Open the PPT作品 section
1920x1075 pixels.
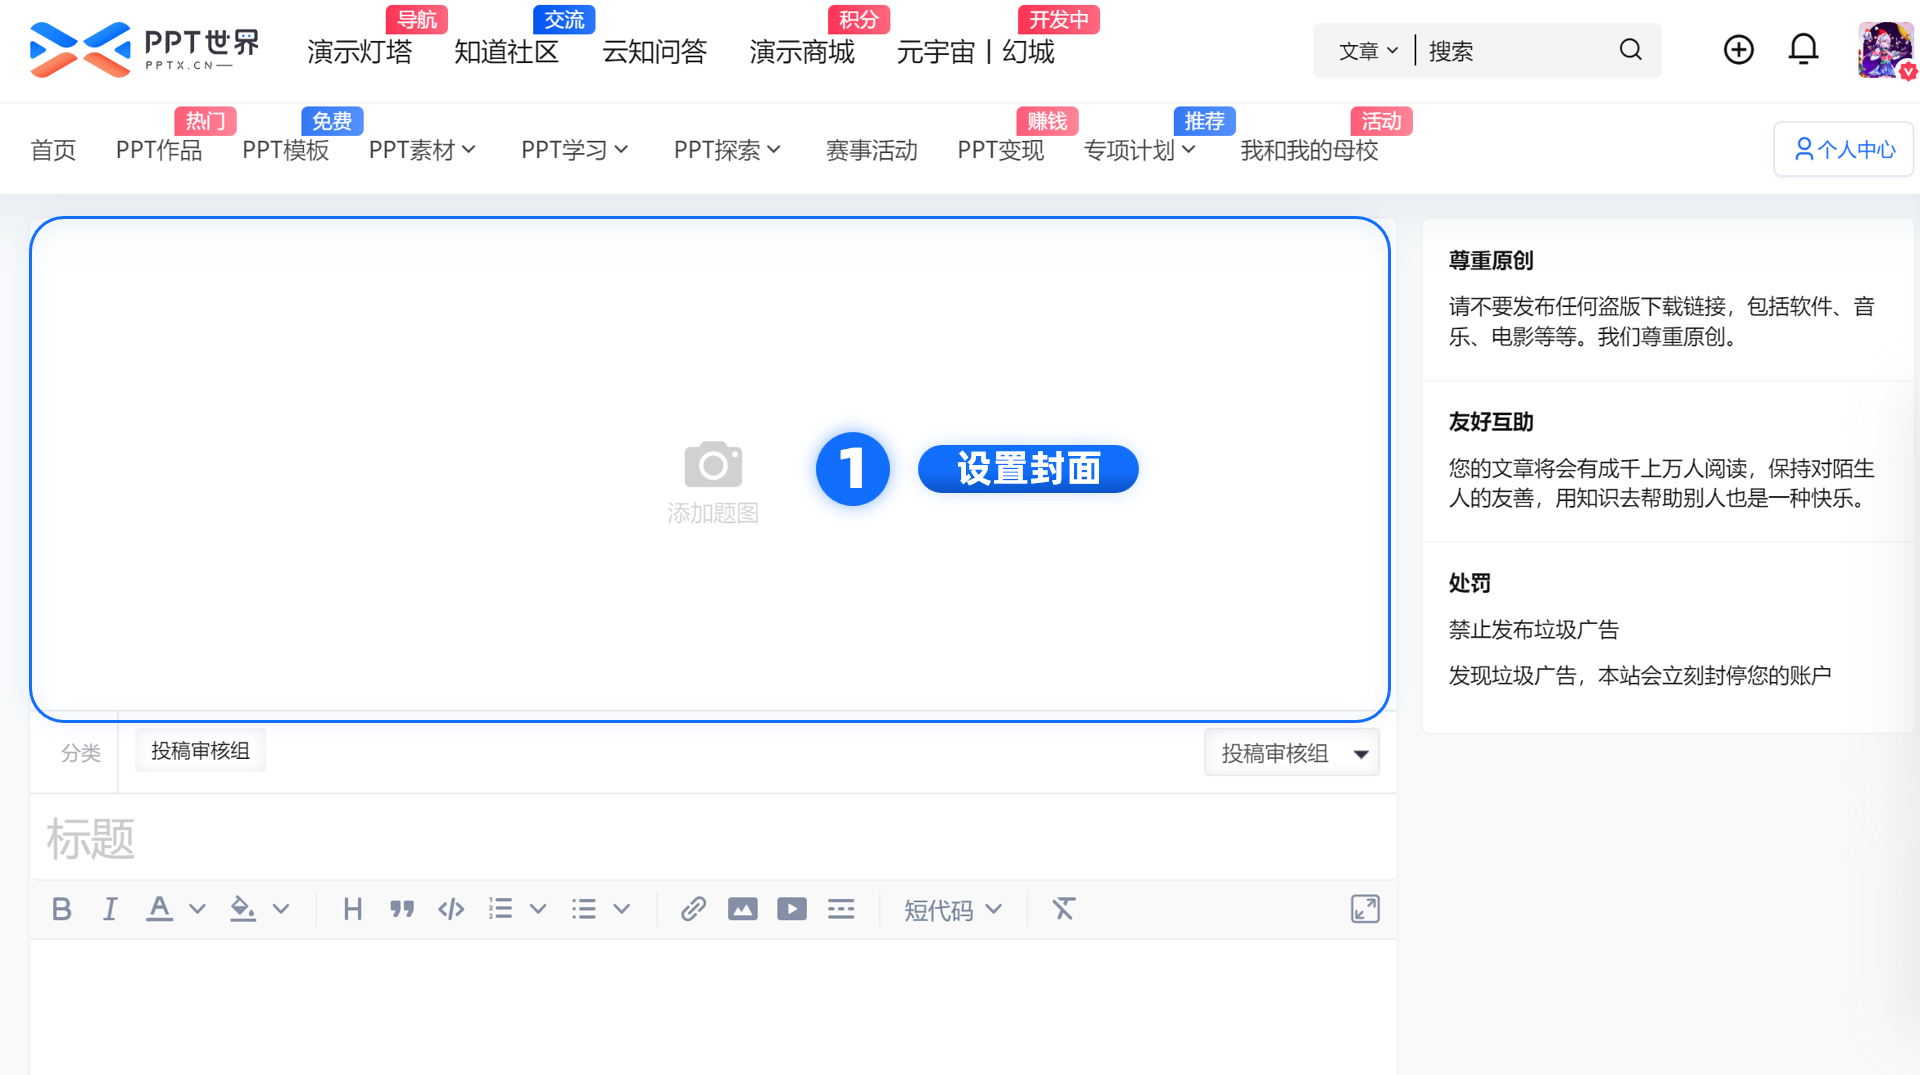point(159,150)
